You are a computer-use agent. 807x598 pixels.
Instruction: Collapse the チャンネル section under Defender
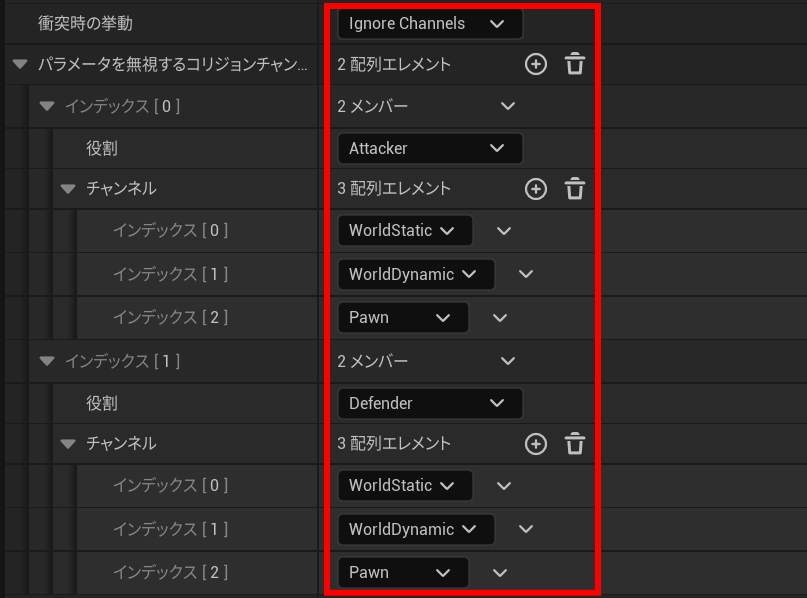(x=68, y=443)
